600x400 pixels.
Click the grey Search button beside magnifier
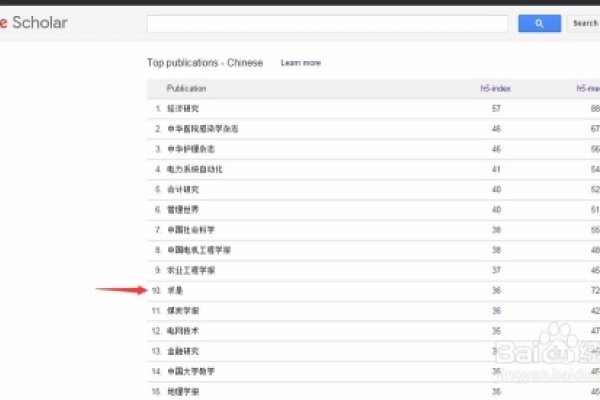(x=584, y=23)
